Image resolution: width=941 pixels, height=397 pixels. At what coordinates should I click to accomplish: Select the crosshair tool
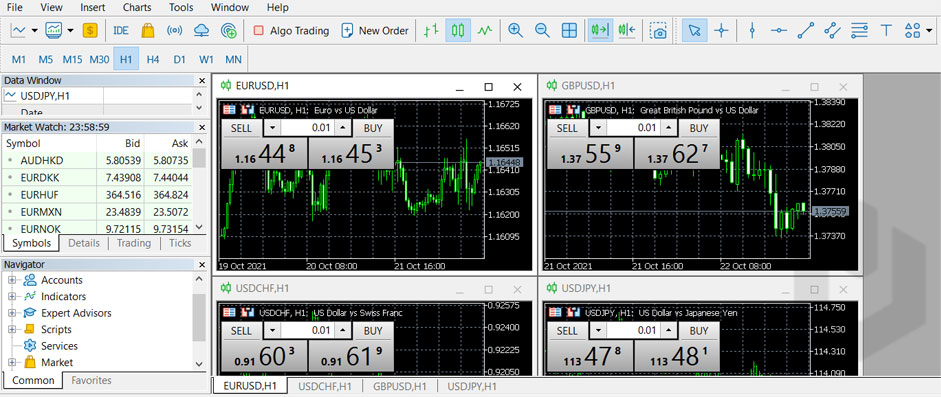click(721, 30)
